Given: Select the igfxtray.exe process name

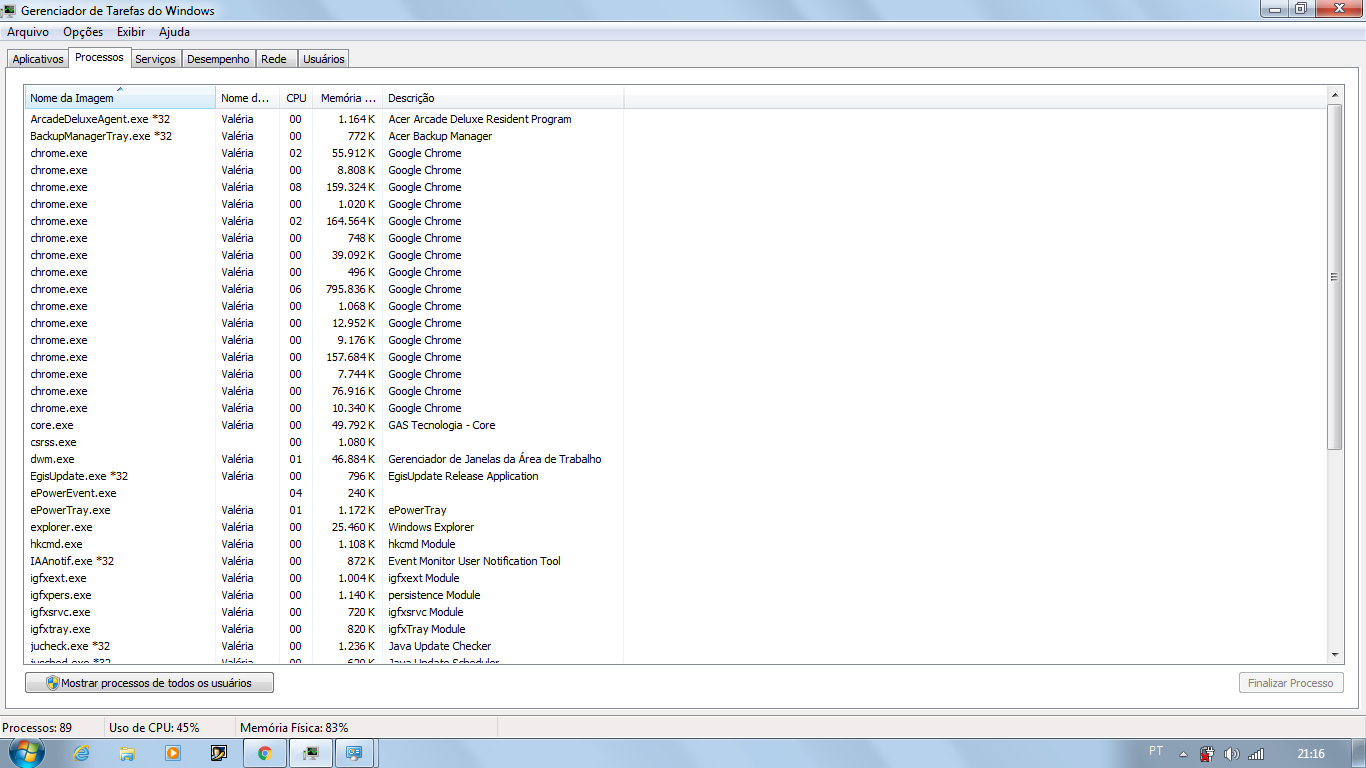Looking at the screenshot, I should coord(60,629).
